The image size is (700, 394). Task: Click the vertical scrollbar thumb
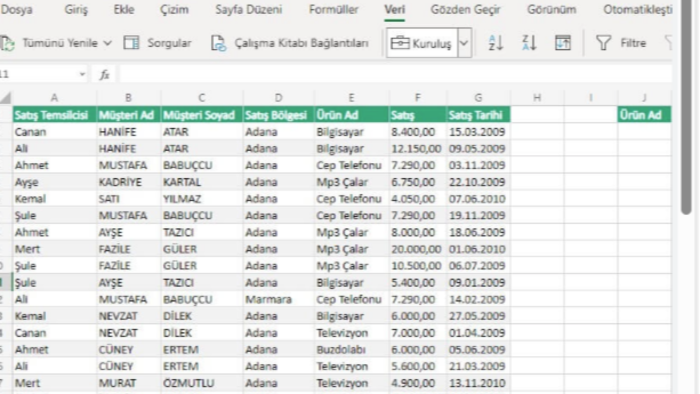coord(686,107)
